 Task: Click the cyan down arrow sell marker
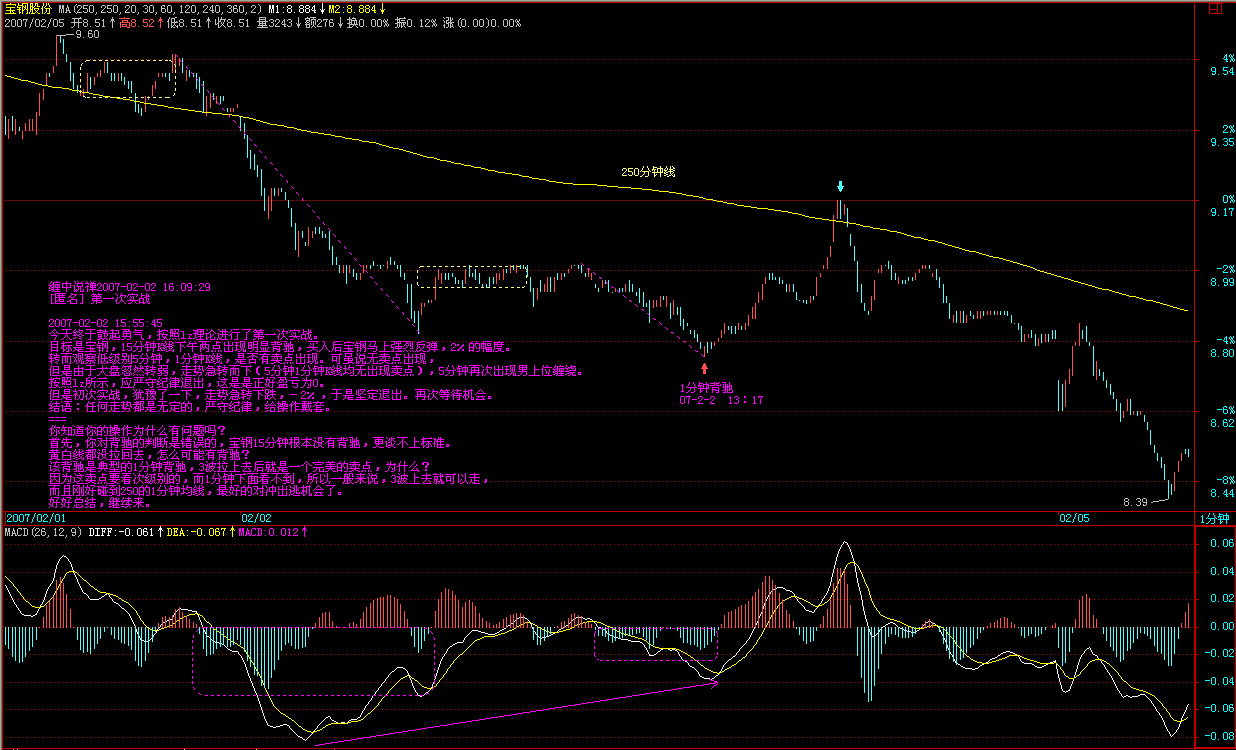pos(841,187)
